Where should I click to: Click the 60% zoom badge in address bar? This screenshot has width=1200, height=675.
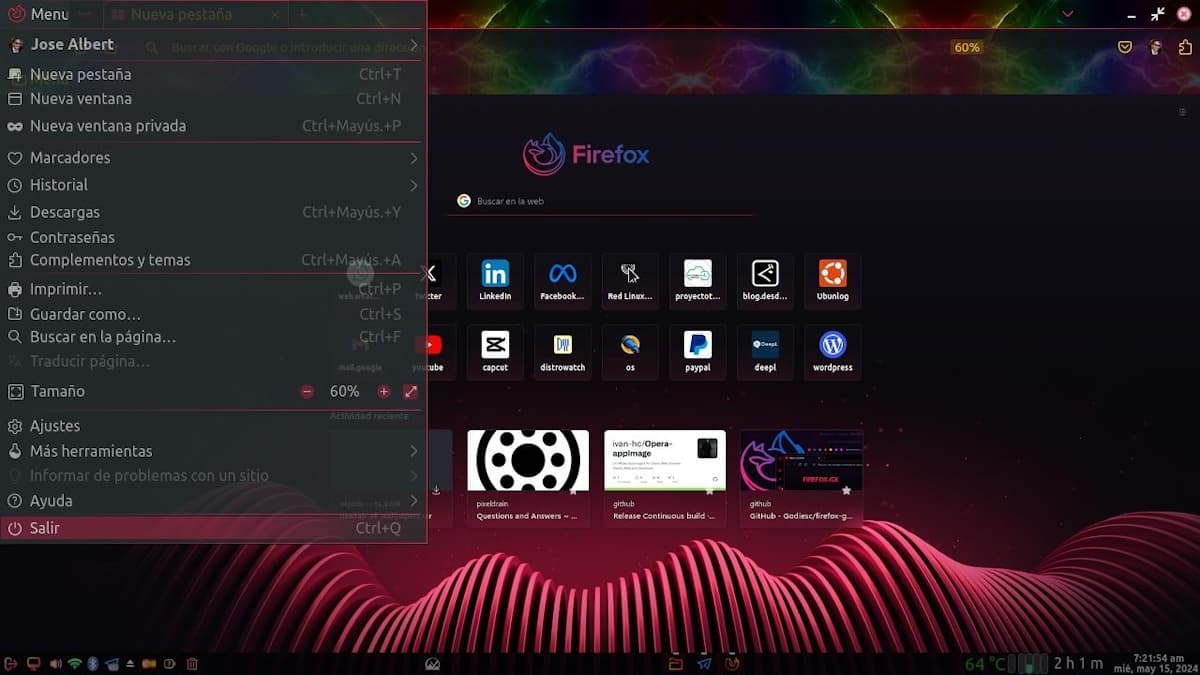pos(967,47)
